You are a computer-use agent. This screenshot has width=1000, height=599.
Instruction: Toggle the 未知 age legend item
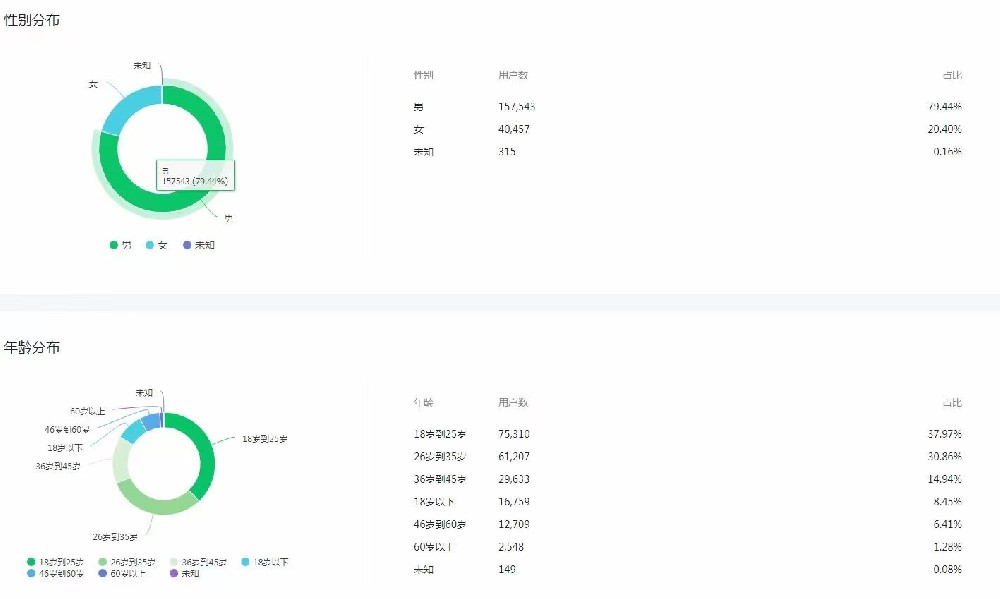(185, 573)
